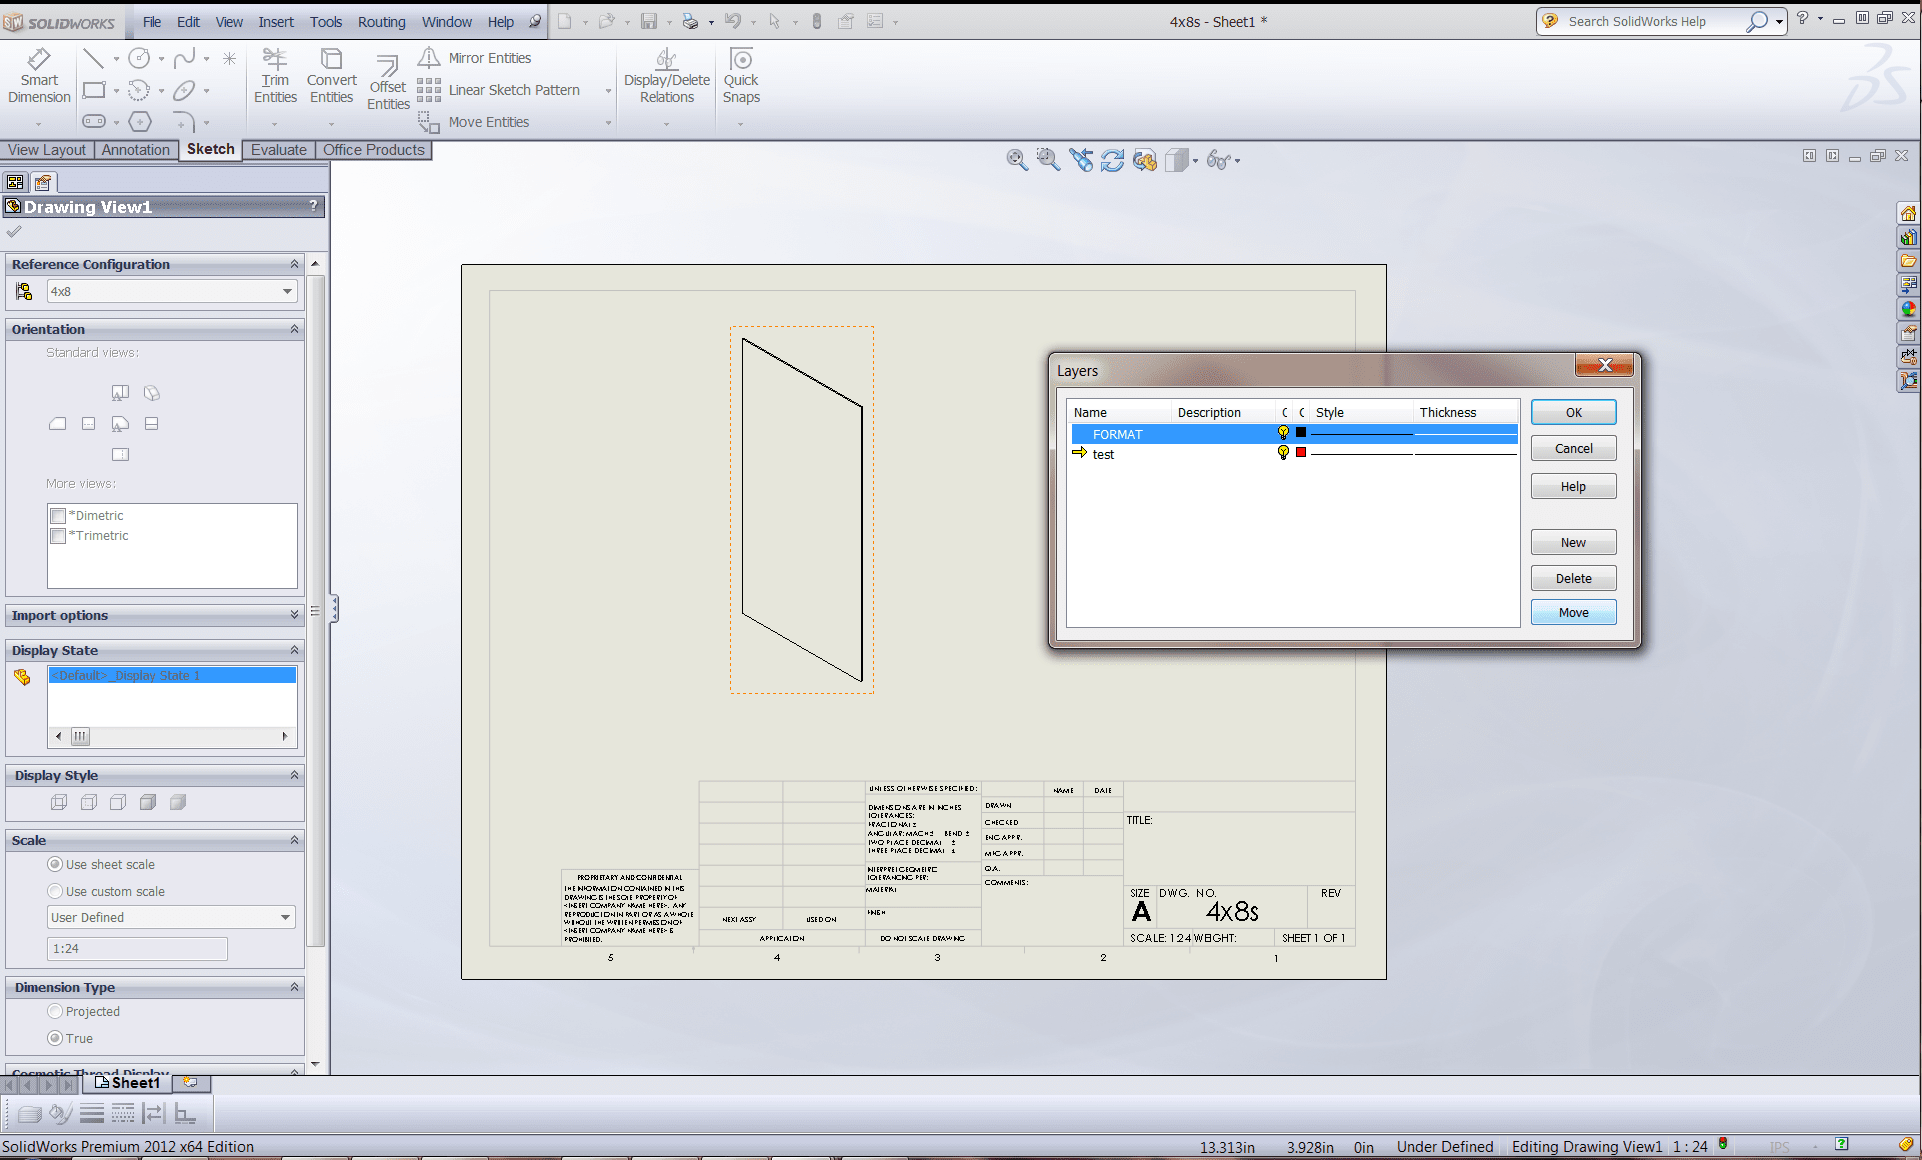The image size is (1922, 1160).
Task: Check the *Dimetric view checkbox
Action: pos(58,516)
